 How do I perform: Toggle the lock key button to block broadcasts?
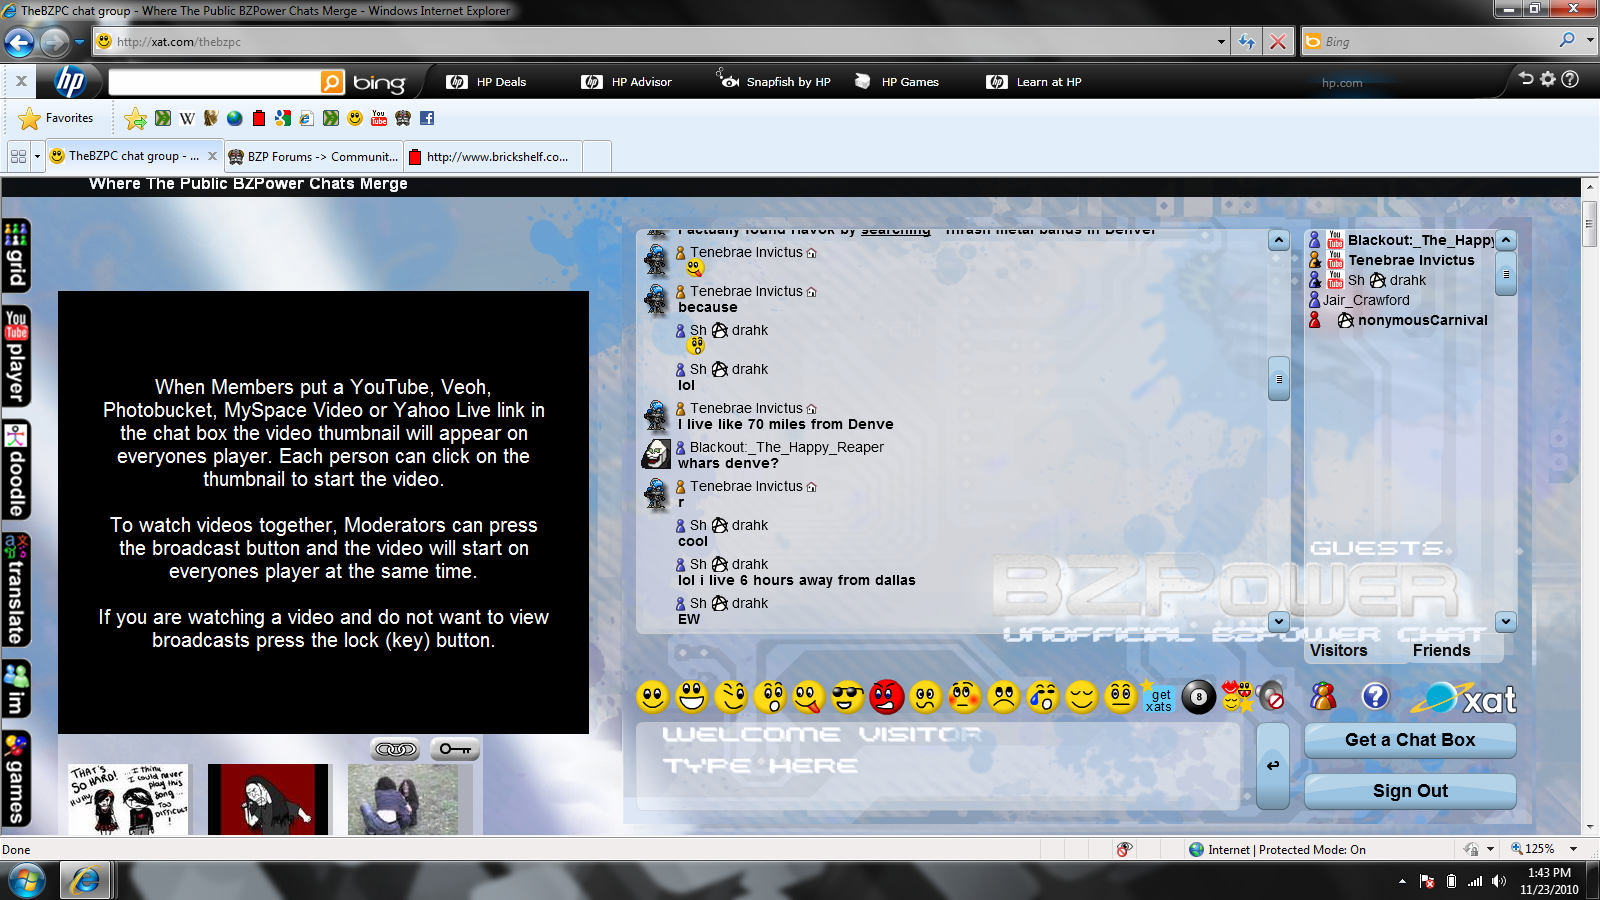(x=454, y=748)
